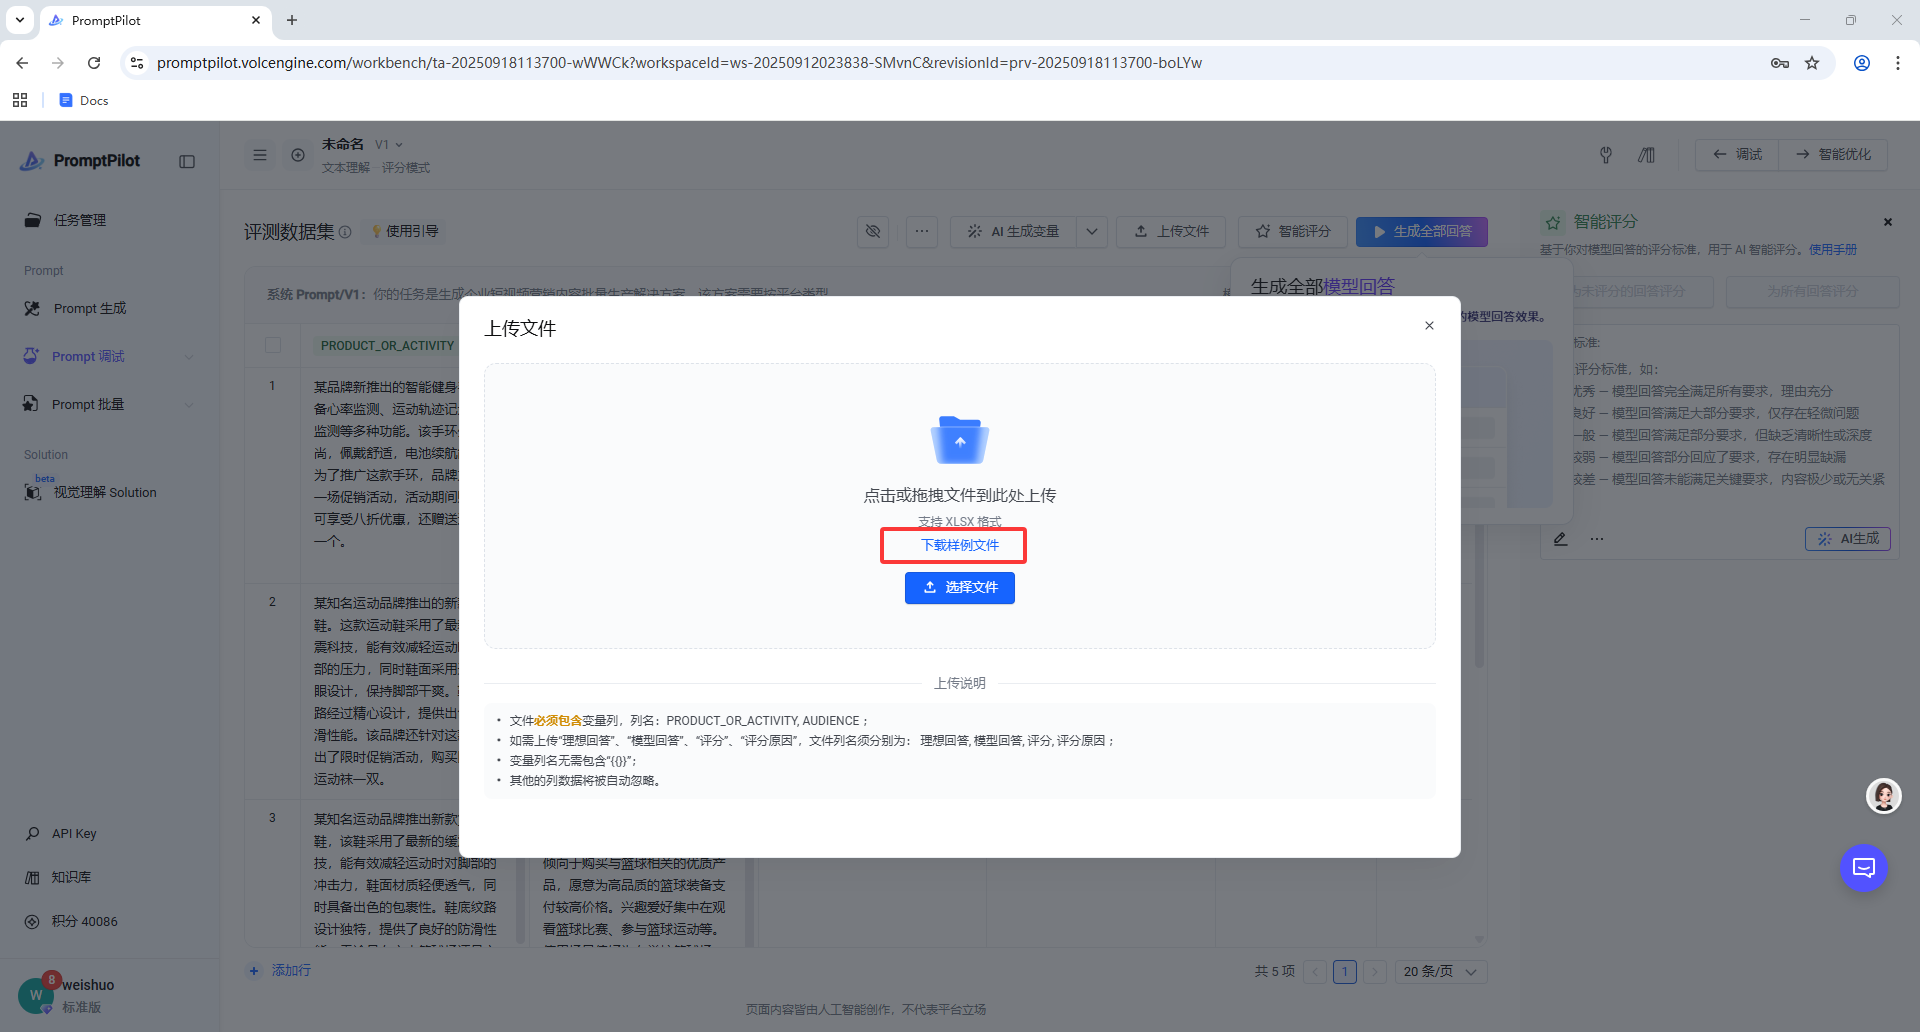
Task: Open the 任务管理 sidebar item
Action: click(80, 220)
